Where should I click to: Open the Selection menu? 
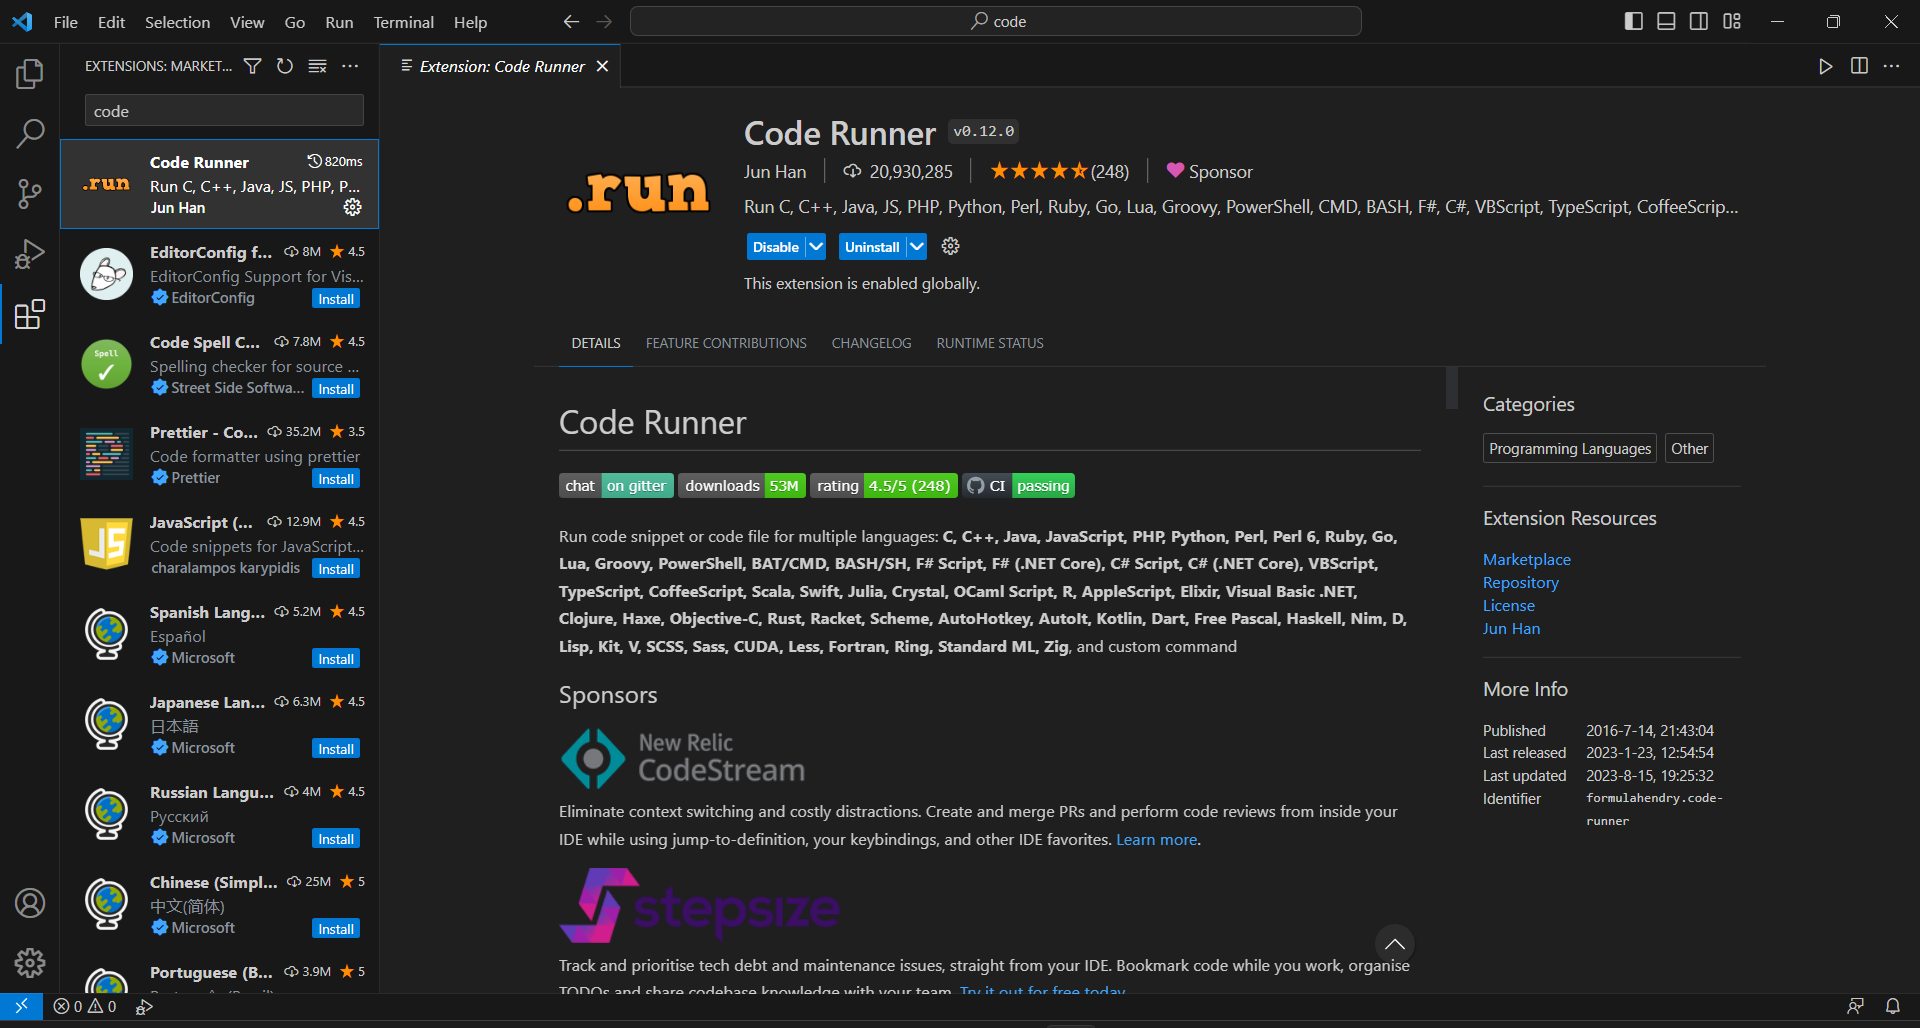point(177,22)
